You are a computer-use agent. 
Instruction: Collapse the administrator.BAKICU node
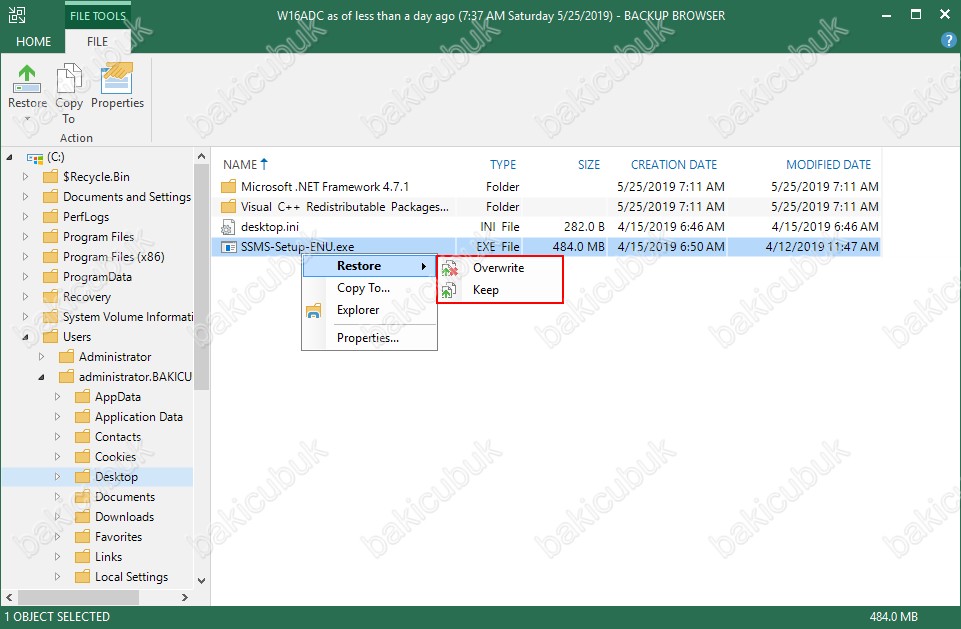(x=41, y=377)
